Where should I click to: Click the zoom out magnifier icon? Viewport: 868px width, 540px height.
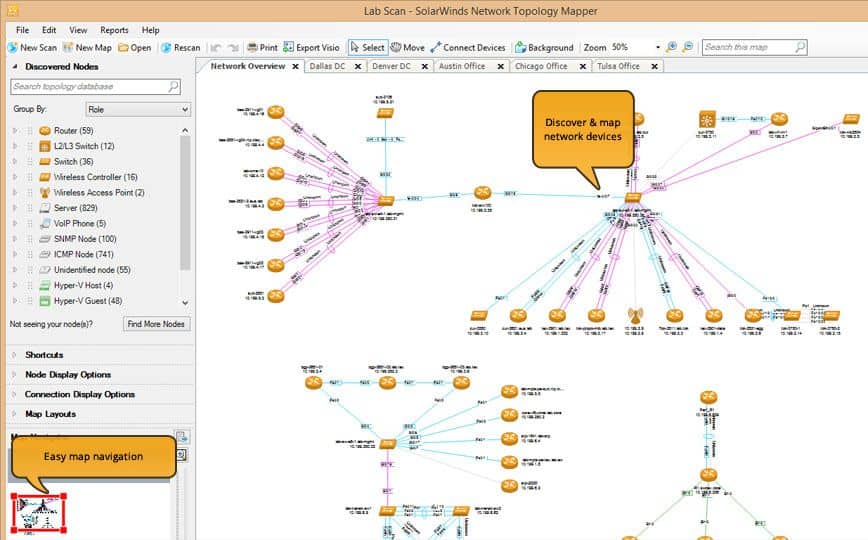[687, 47]
